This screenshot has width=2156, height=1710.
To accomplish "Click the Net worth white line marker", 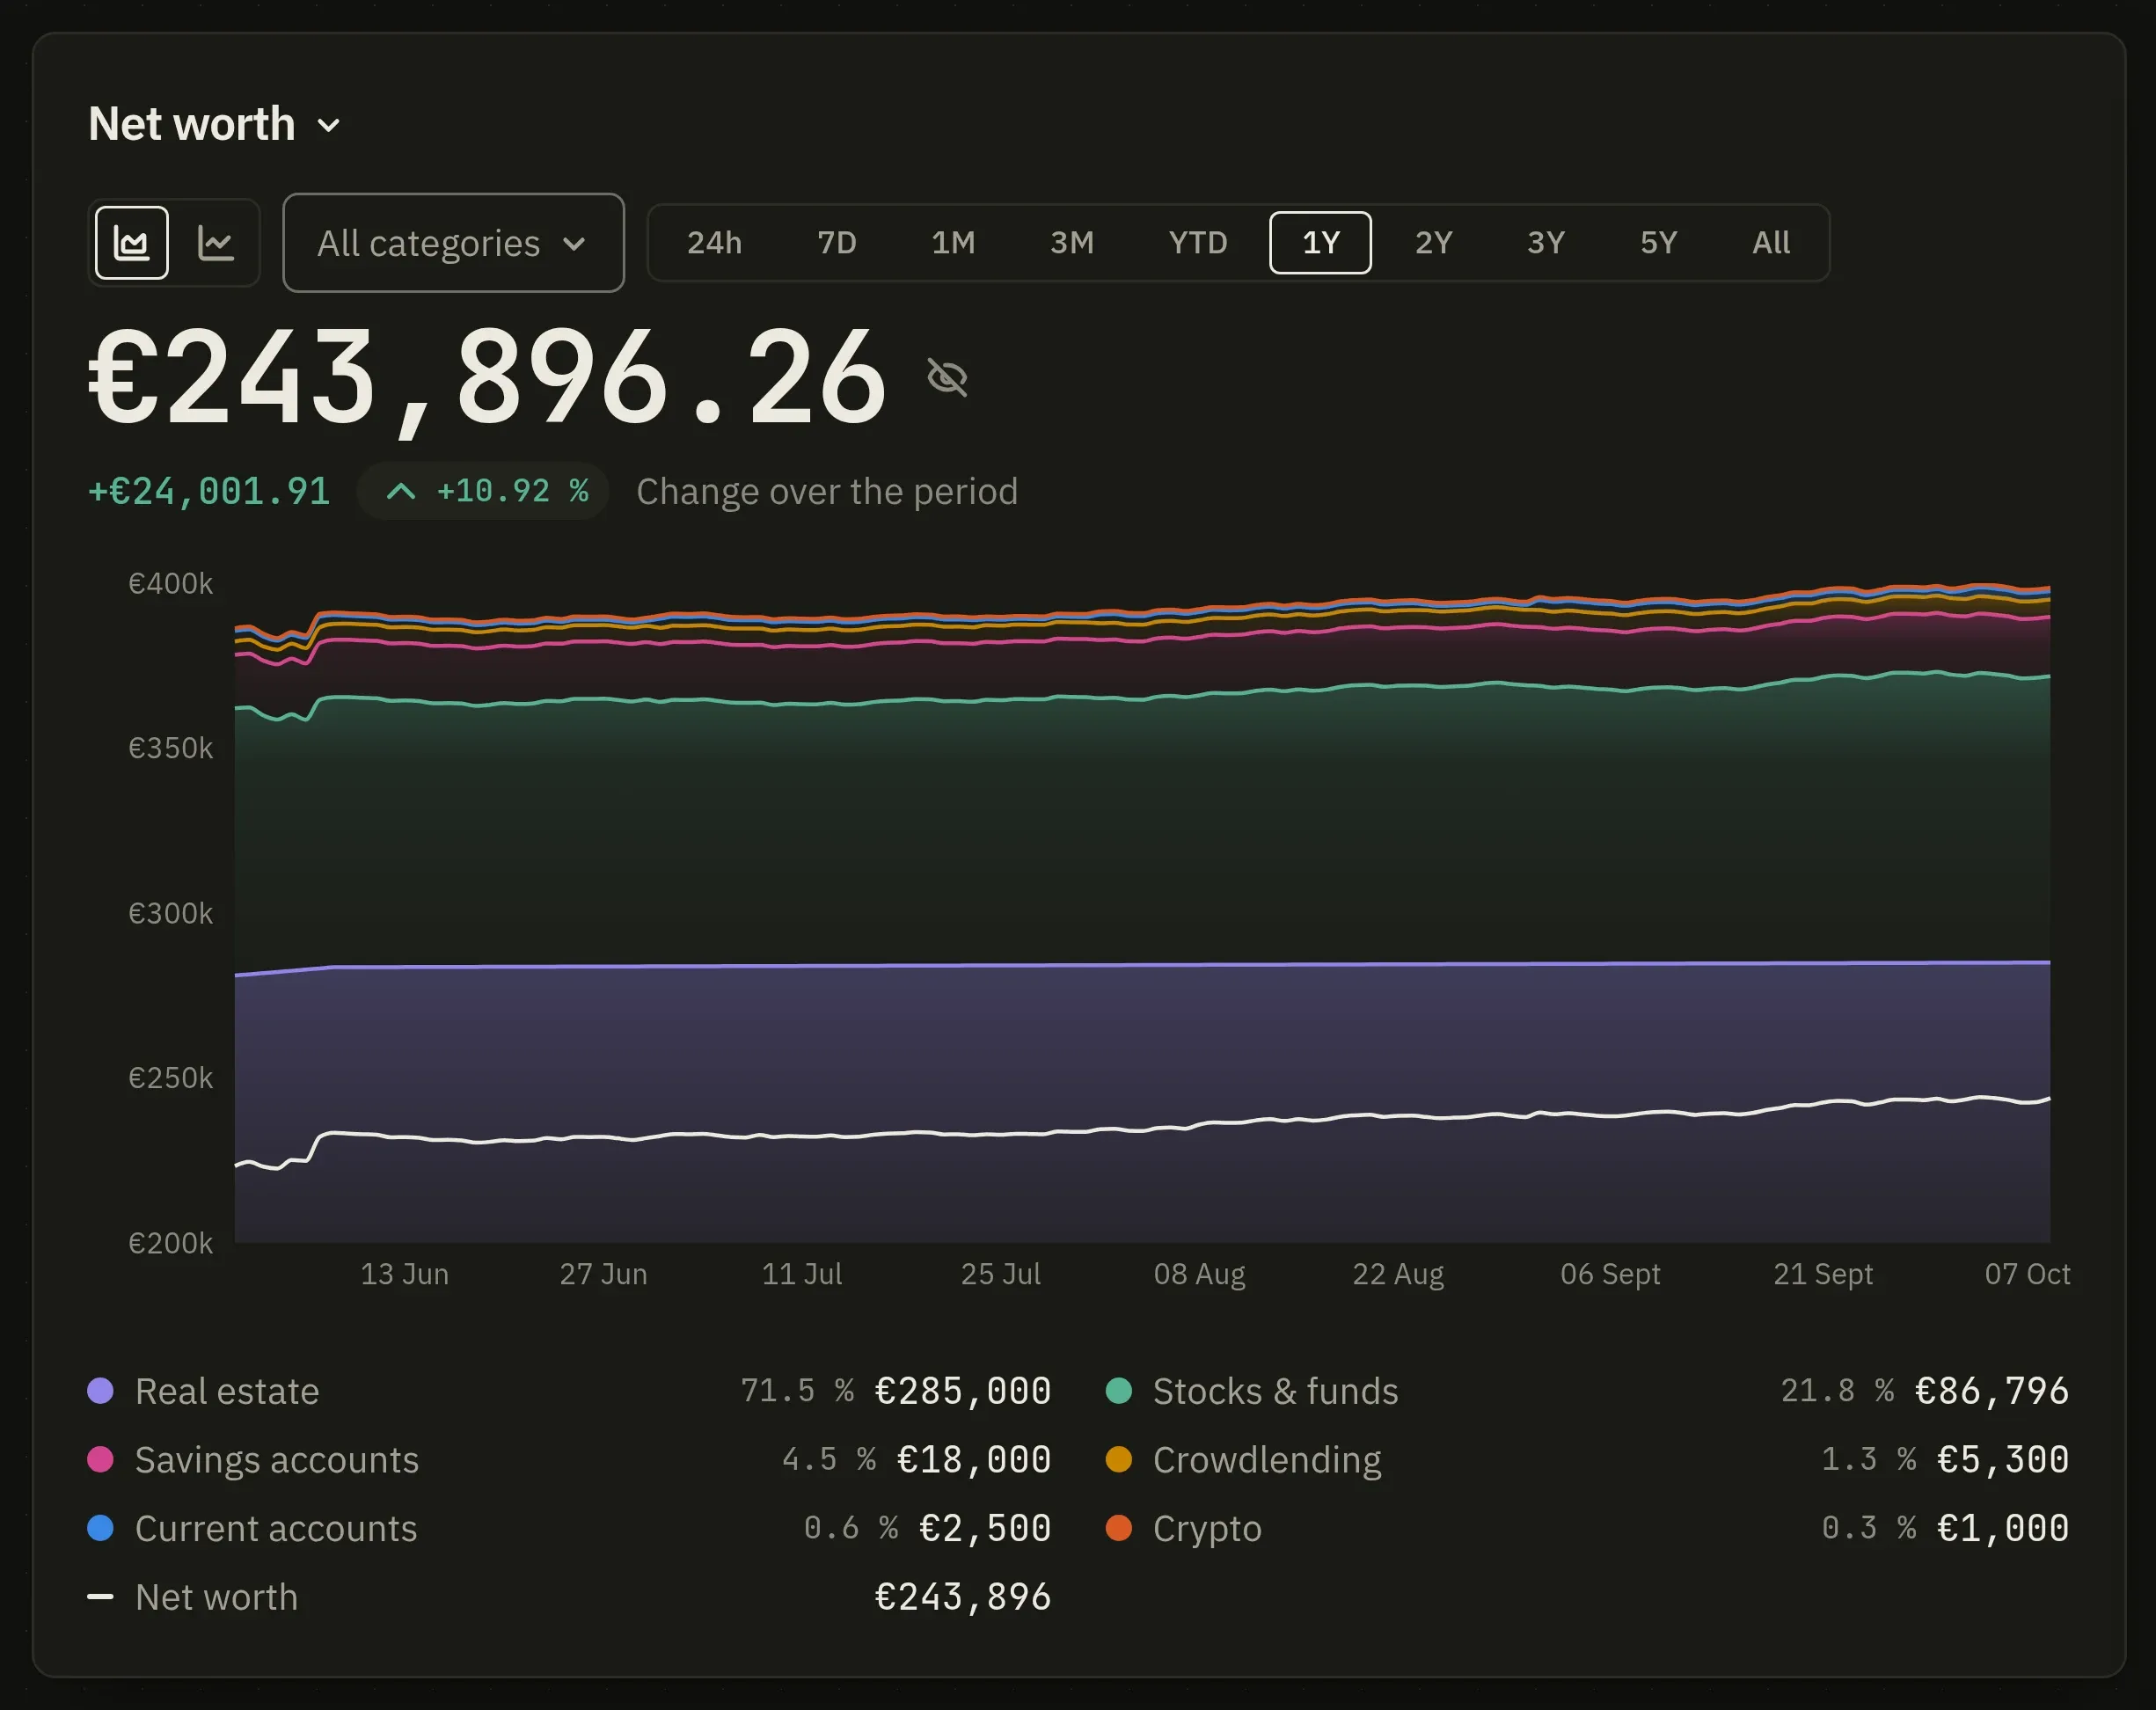I will 100,1597.
